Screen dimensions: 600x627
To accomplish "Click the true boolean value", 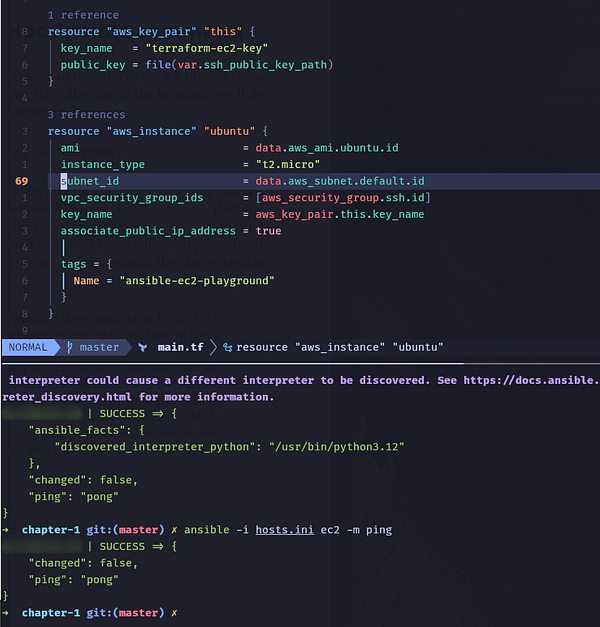I will pyautogui.click(x=268, y=231).
